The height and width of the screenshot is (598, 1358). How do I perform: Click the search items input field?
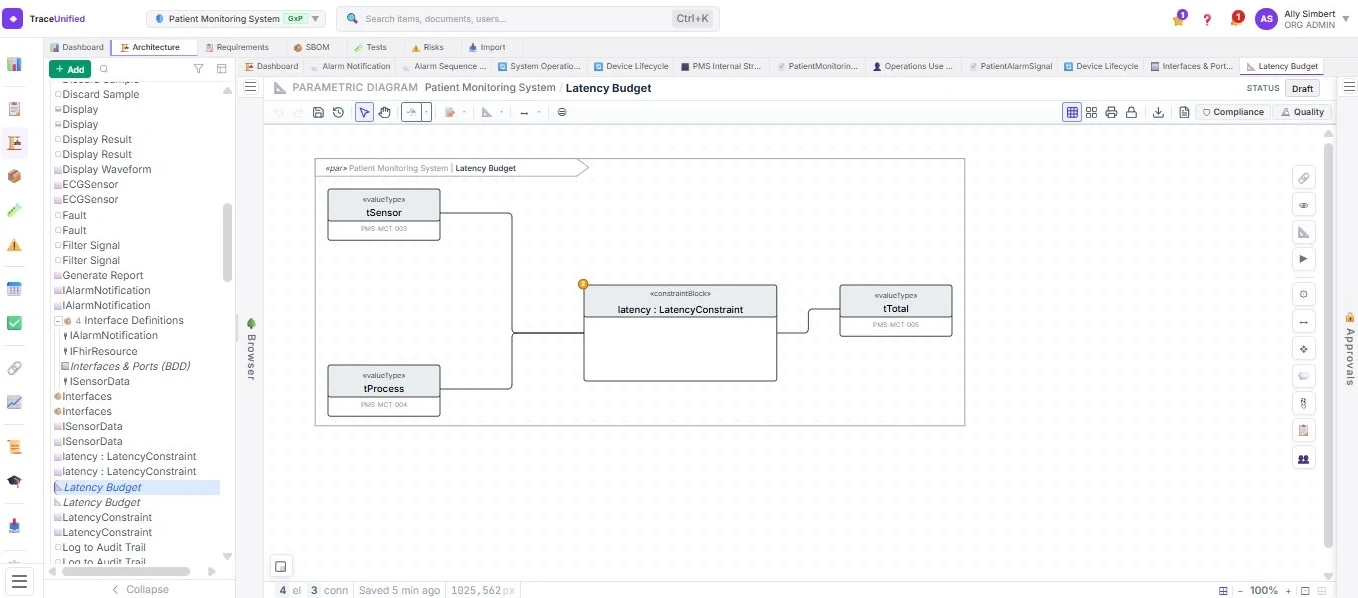(527, 19)
